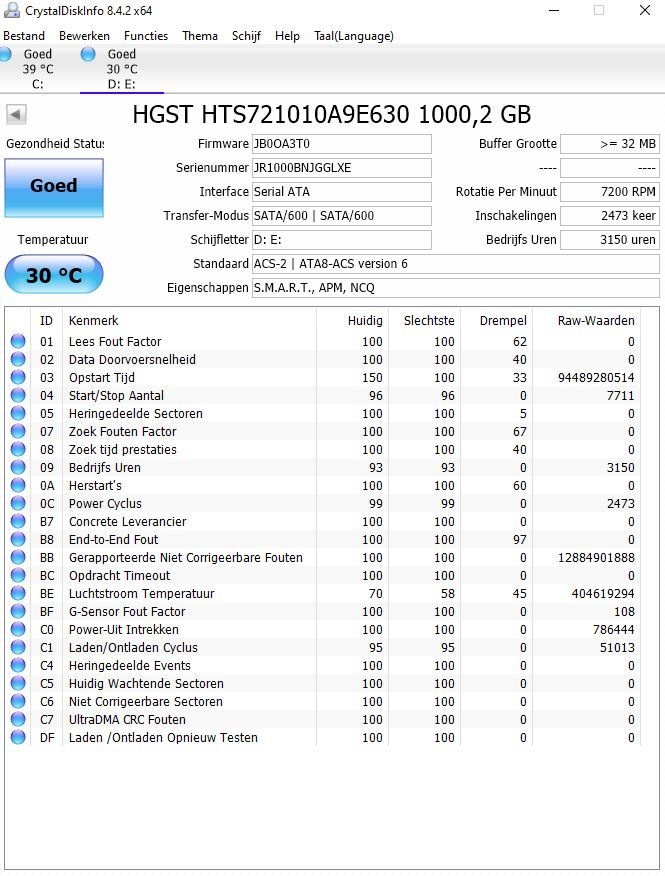665x876 pixels.
Task: Open the Bewerken menu
Action: [x=84, y=36]
